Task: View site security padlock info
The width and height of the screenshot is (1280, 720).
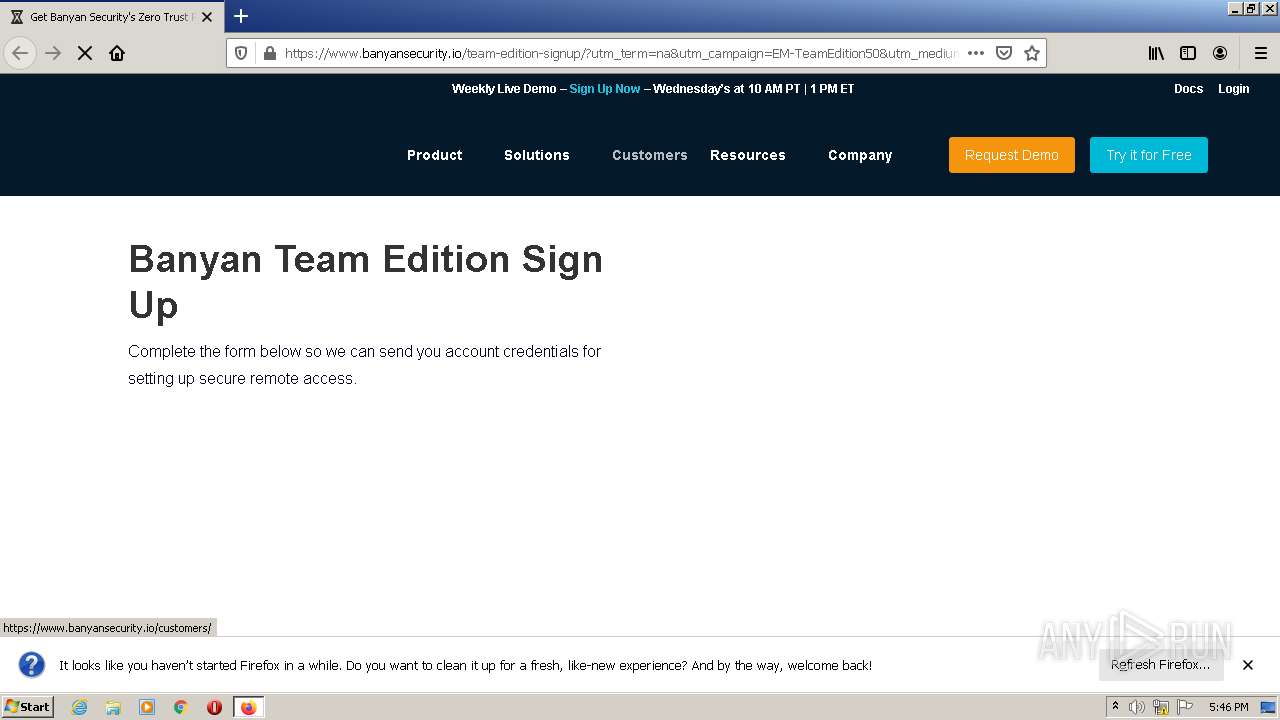Action: tap(269, 53)
